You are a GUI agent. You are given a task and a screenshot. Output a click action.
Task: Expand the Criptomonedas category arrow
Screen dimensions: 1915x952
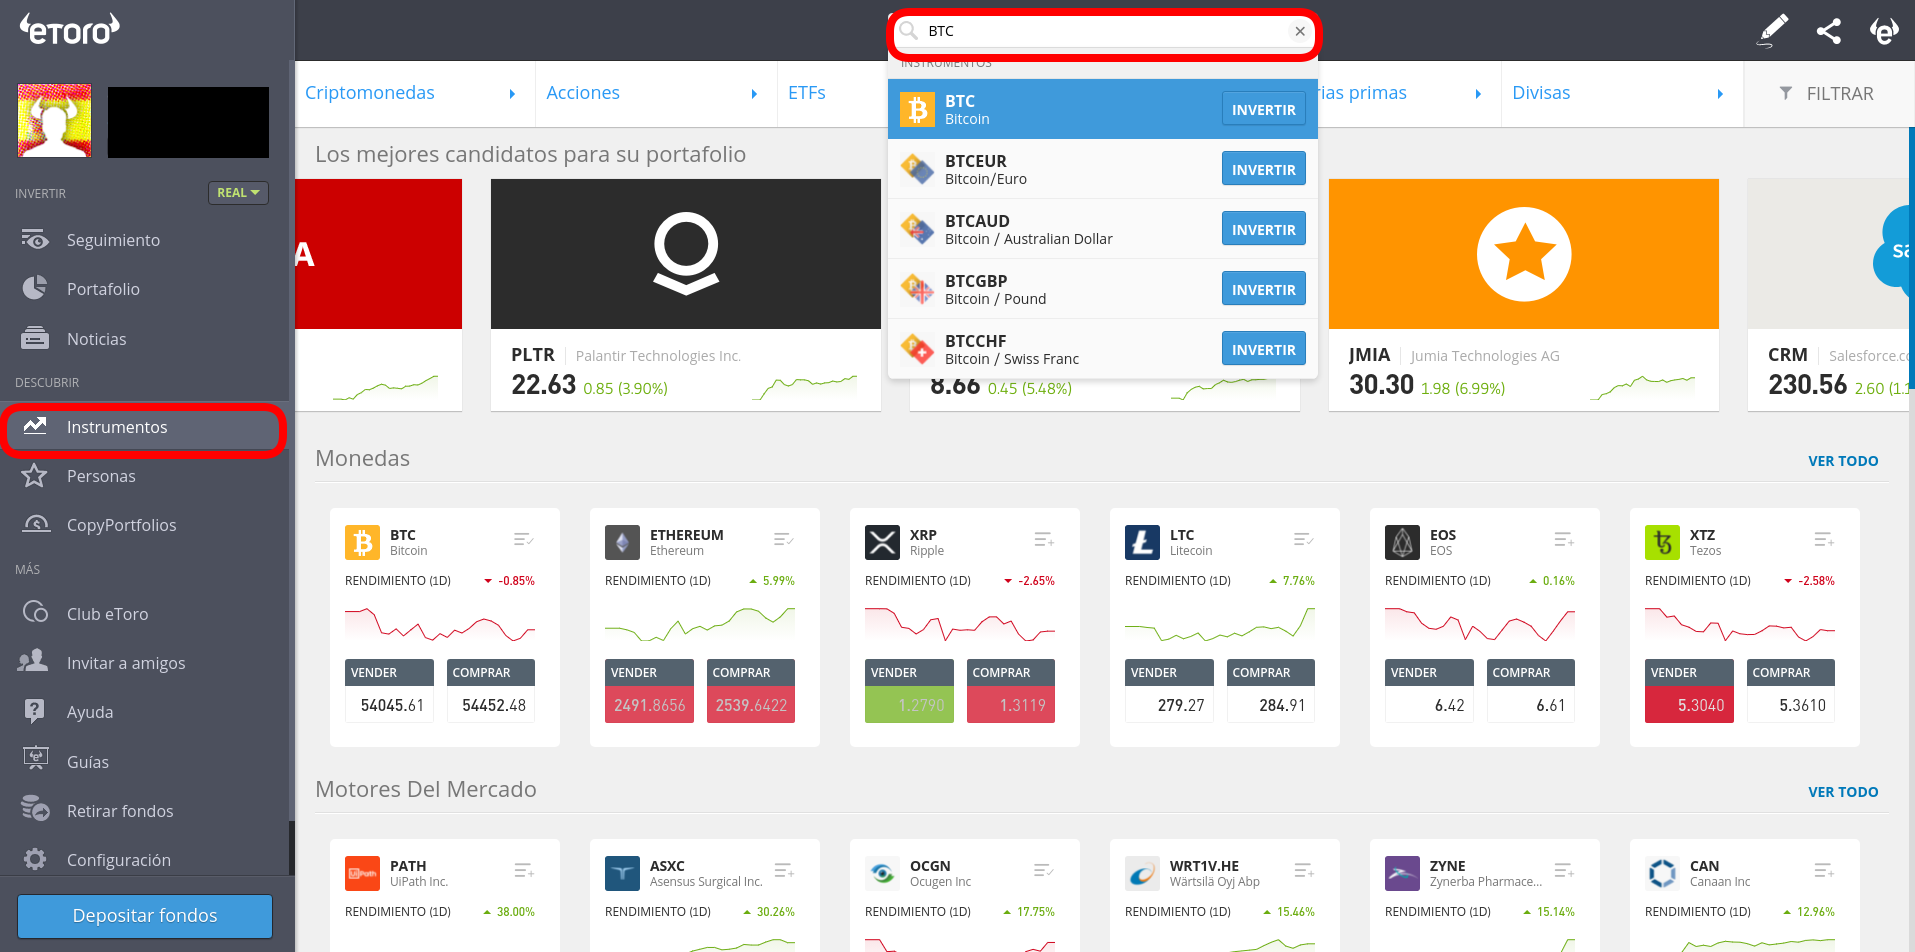[512, 94]
